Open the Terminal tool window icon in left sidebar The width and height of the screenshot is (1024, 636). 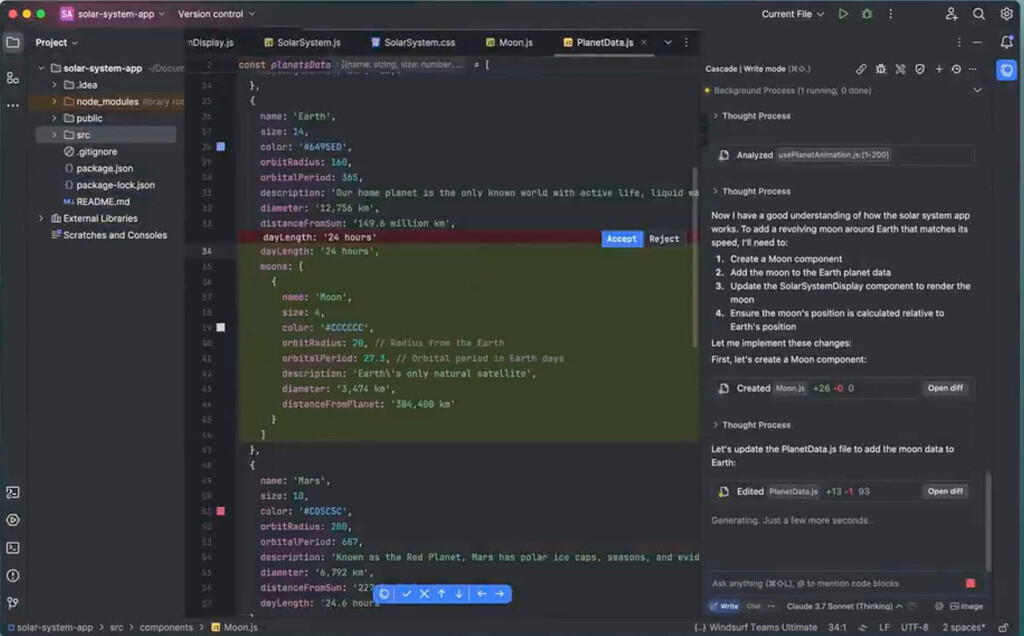point(12,548)
